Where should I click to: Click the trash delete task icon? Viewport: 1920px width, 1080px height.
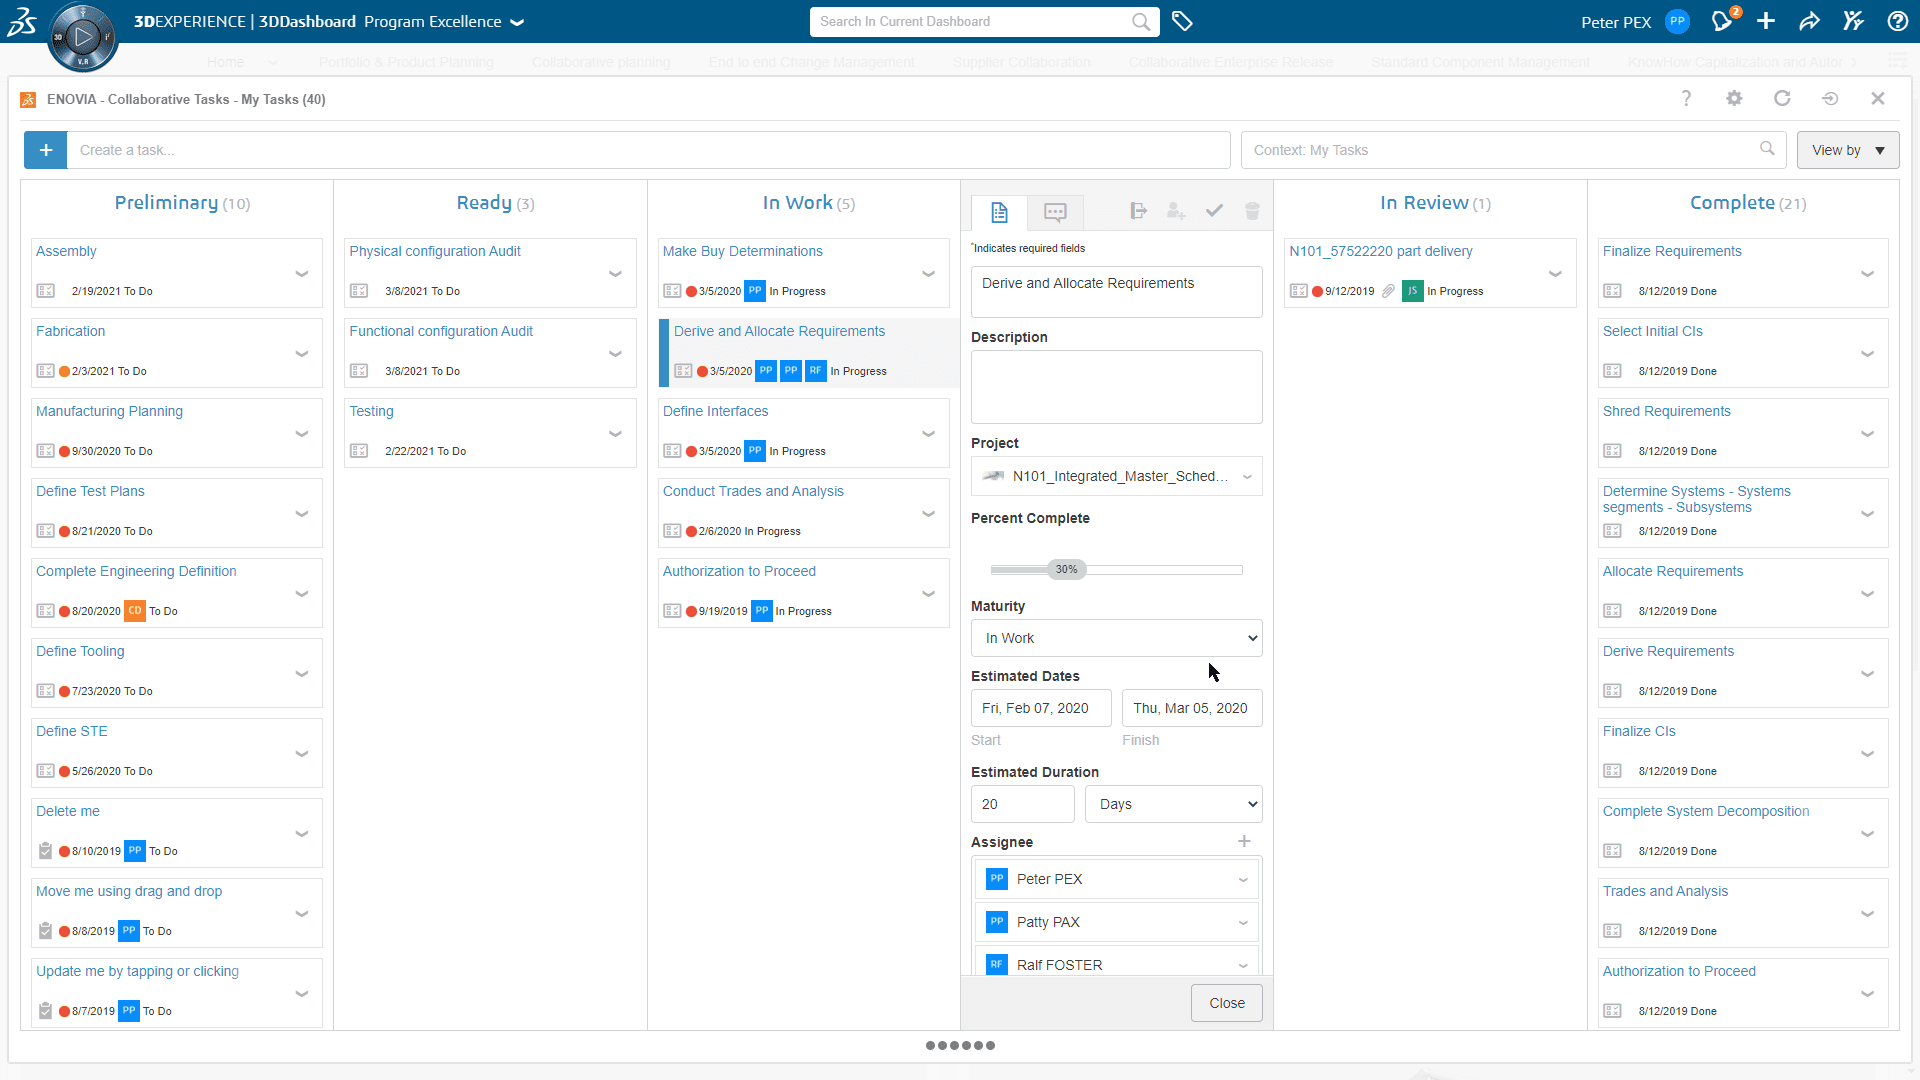coord(1252,211)
